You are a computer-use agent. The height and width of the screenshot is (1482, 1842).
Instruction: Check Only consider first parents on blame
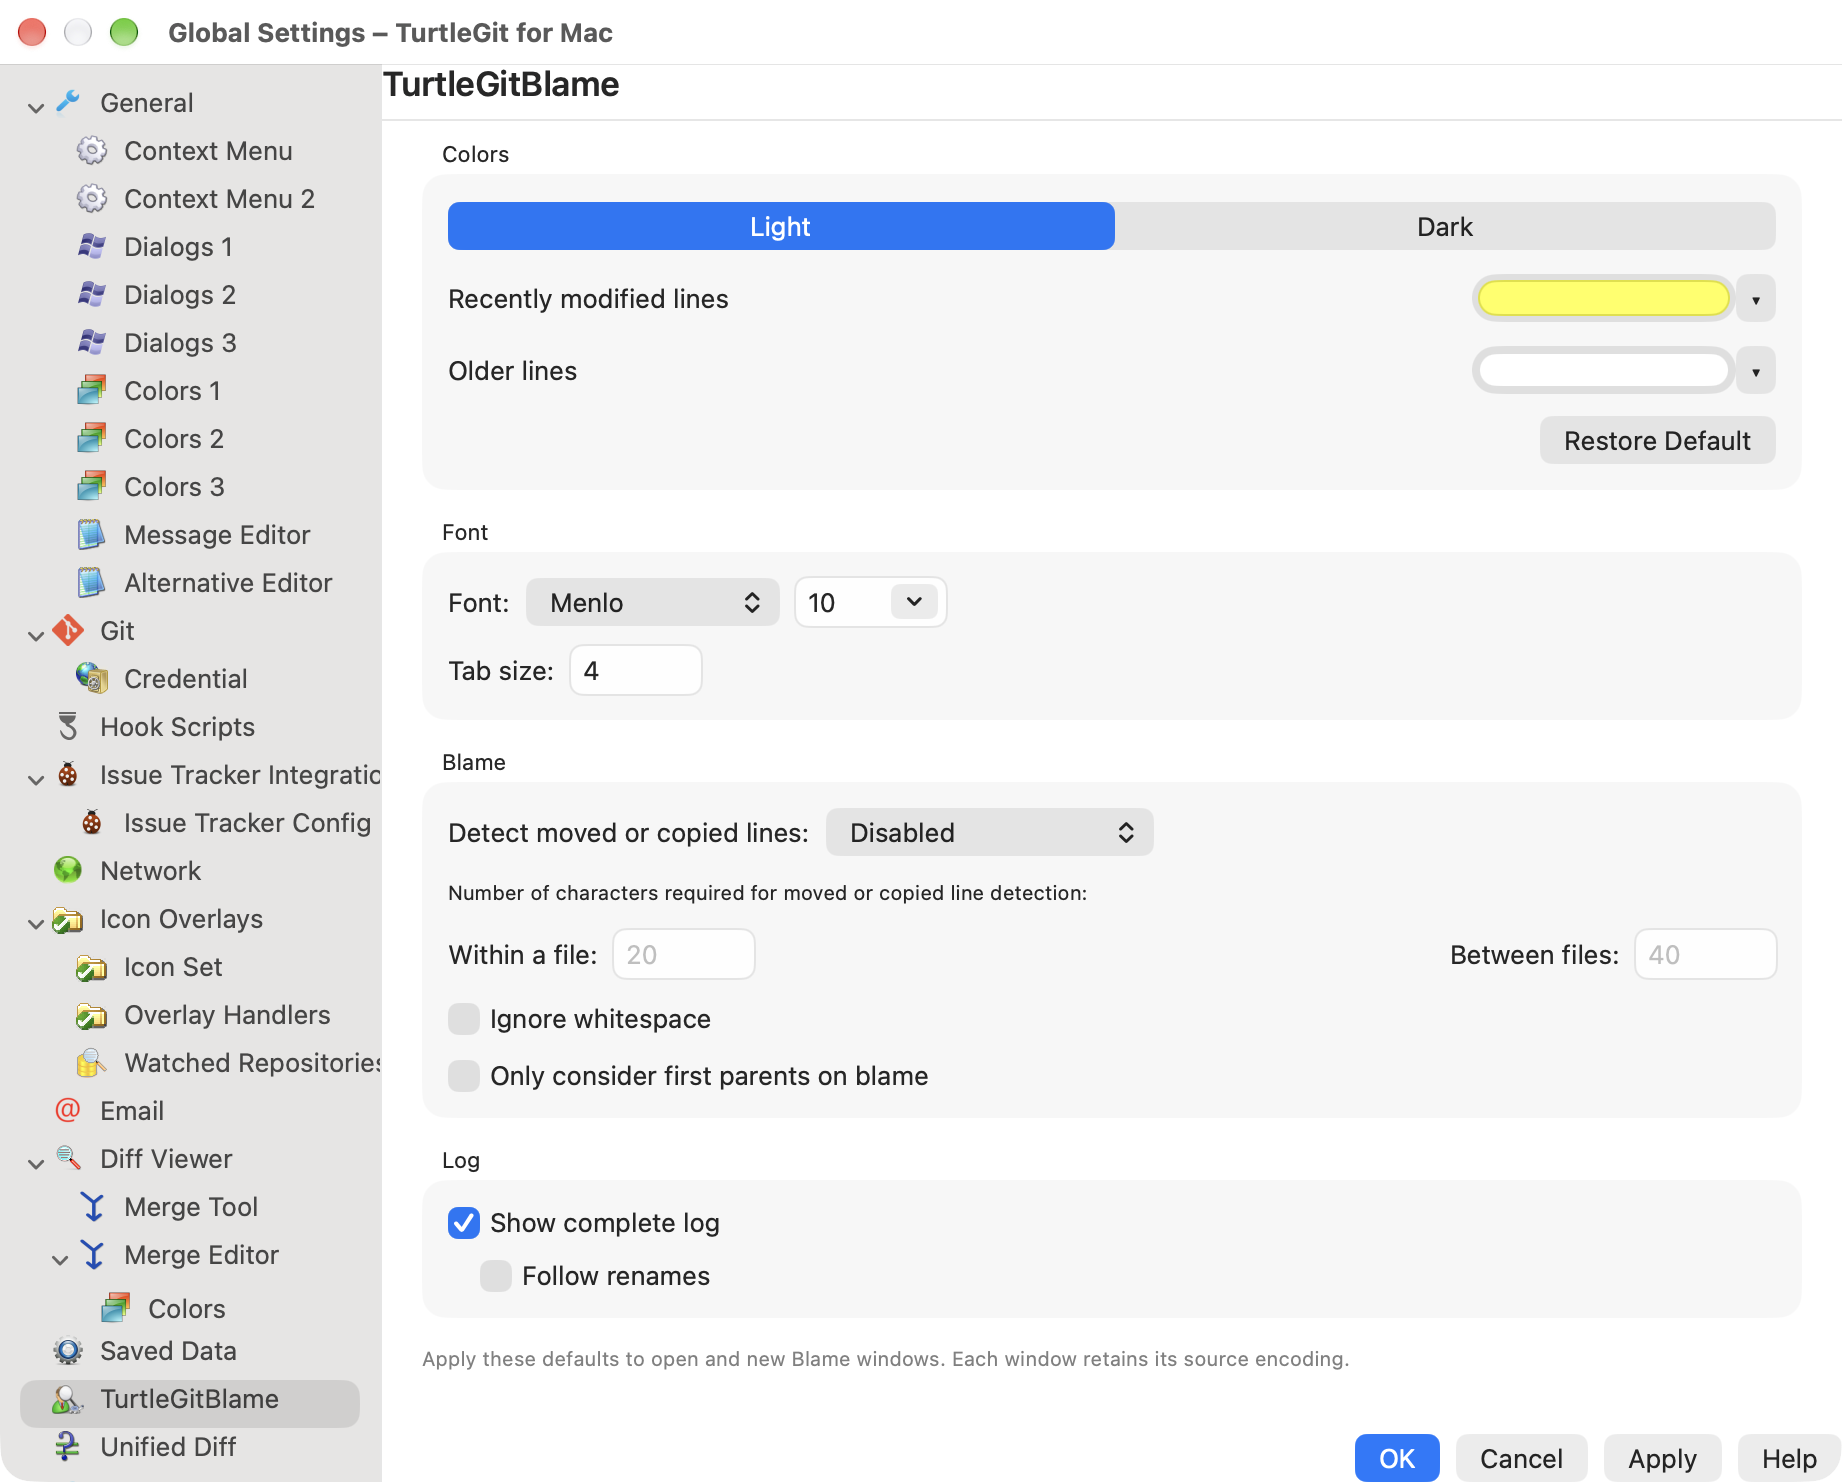(464, 1076)
